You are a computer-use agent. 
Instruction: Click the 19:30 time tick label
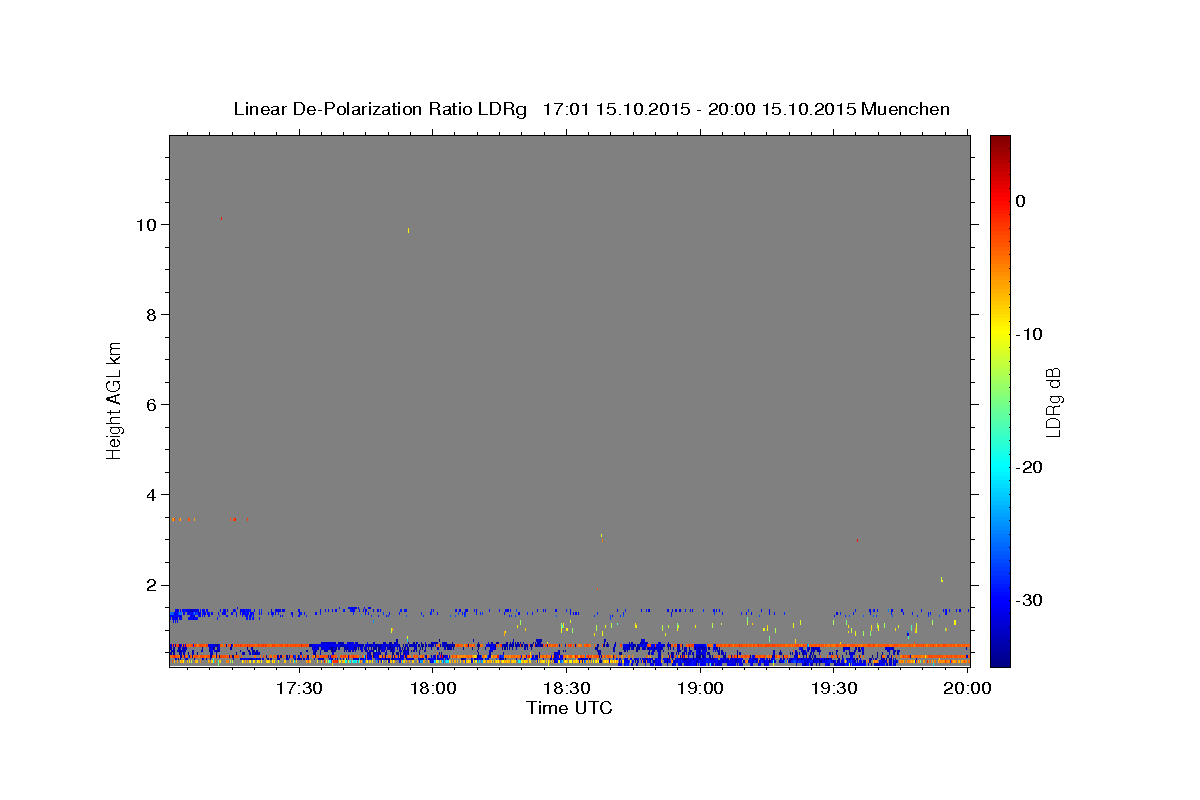pos(834,688)
